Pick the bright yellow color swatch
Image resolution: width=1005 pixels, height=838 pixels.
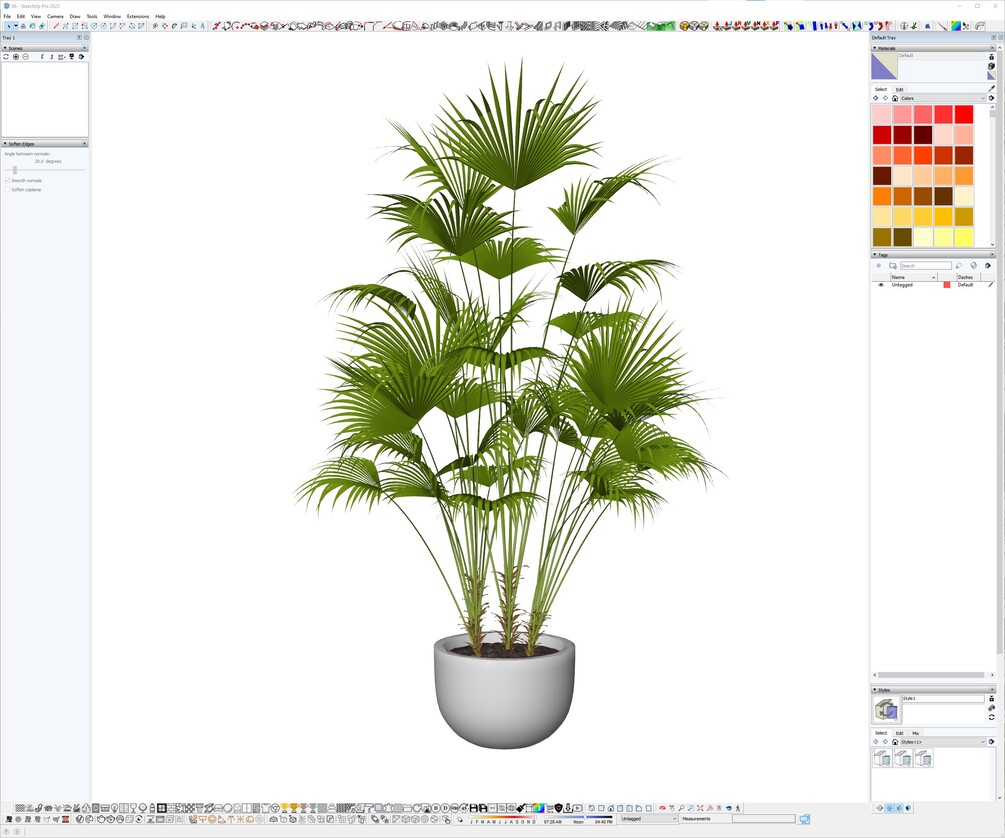click(963, 237)
